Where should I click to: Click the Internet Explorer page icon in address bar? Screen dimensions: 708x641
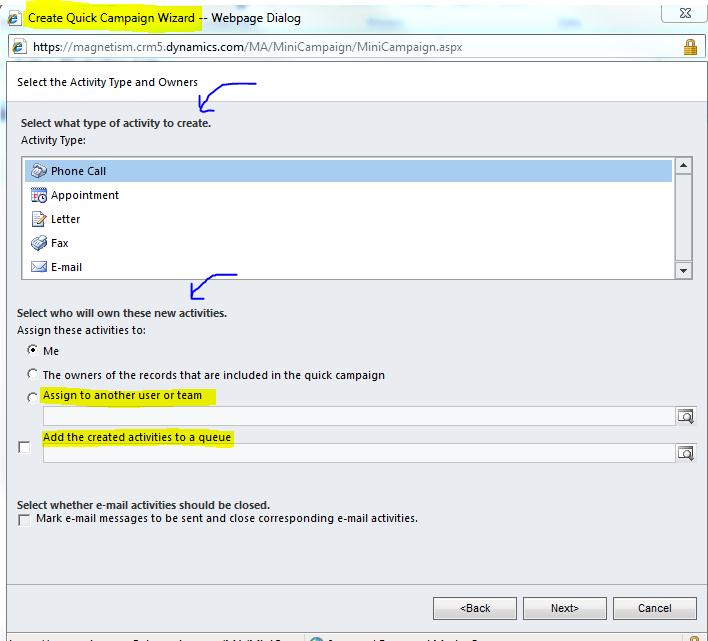(19, 47)
